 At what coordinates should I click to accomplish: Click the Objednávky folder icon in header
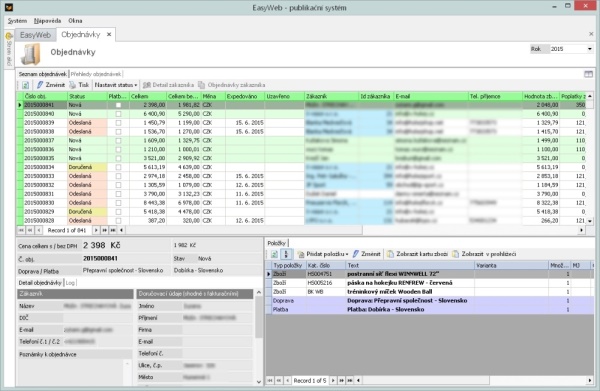(31, 54)
